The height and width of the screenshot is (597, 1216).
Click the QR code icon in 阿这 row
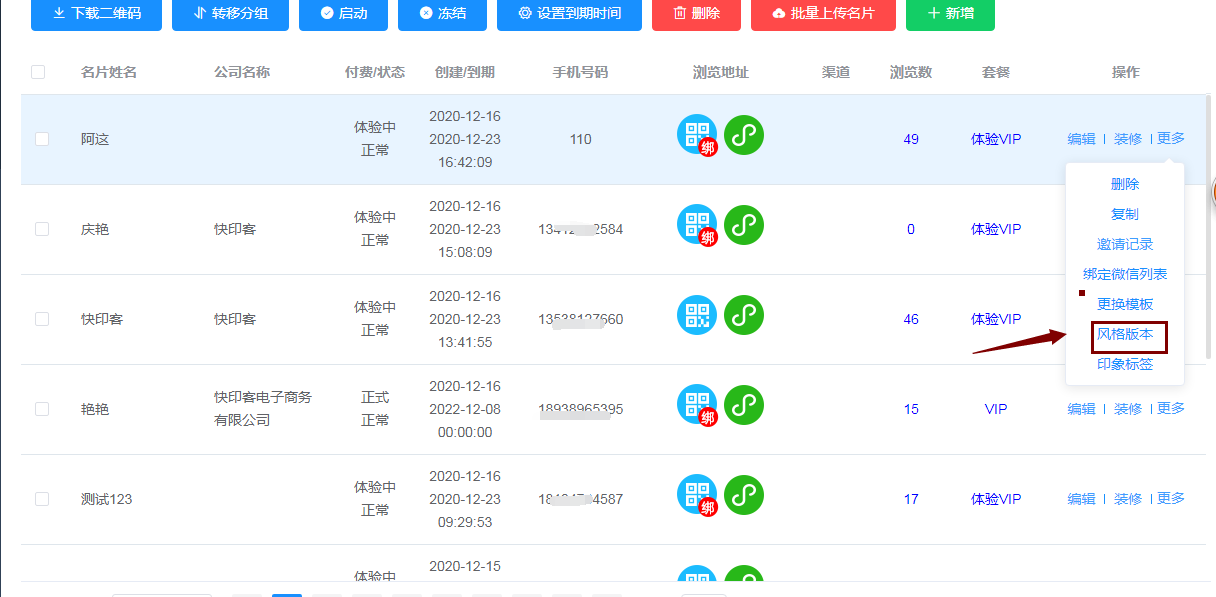[x=696, y=134]
